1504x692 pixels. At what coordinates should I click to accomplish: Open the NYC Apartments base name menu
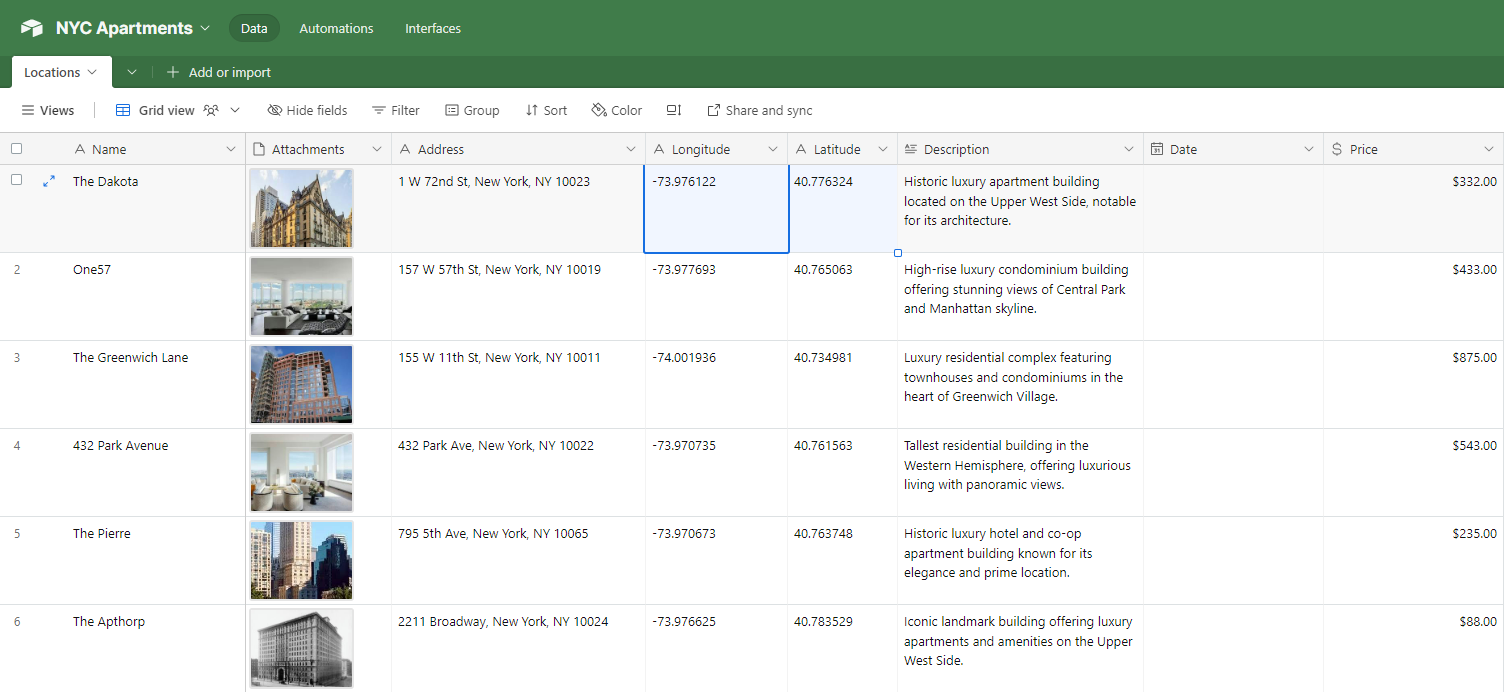pos(133,28)
